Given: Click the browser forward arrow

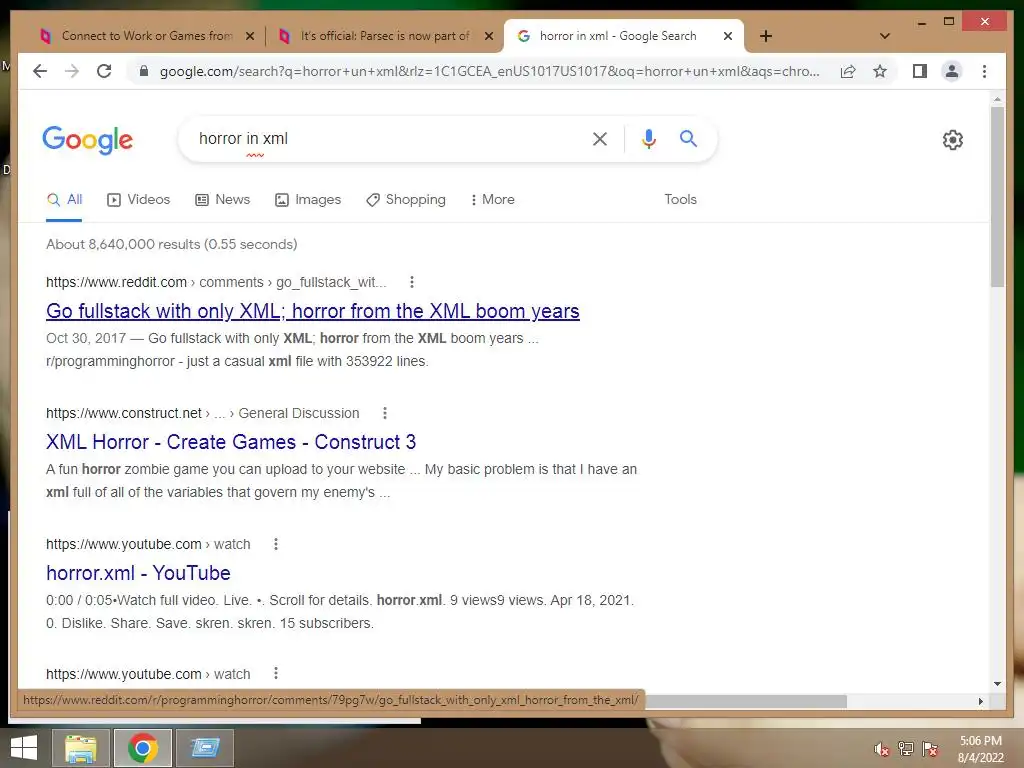Looking at the screenshot, I should (x=72, y=71).
